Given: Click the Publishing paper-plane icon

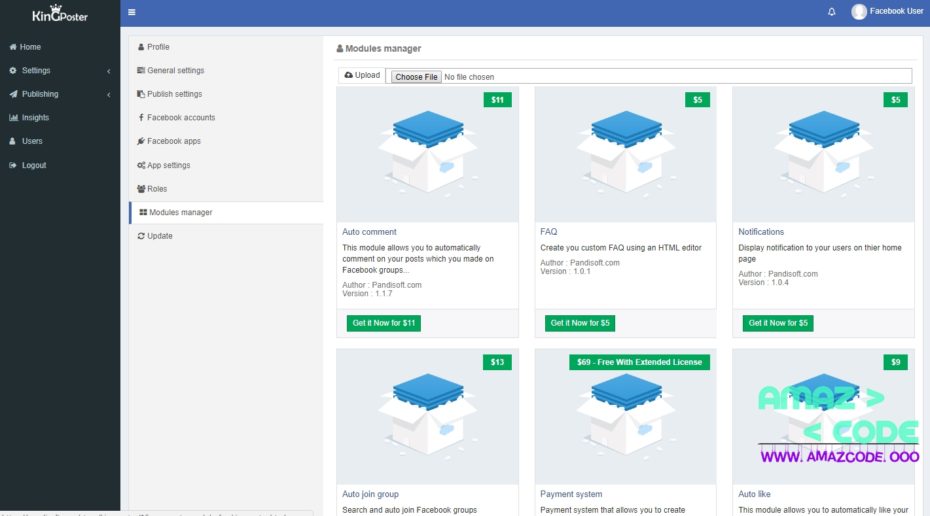Looking at the screenshot, I should [x=13, y=94].
